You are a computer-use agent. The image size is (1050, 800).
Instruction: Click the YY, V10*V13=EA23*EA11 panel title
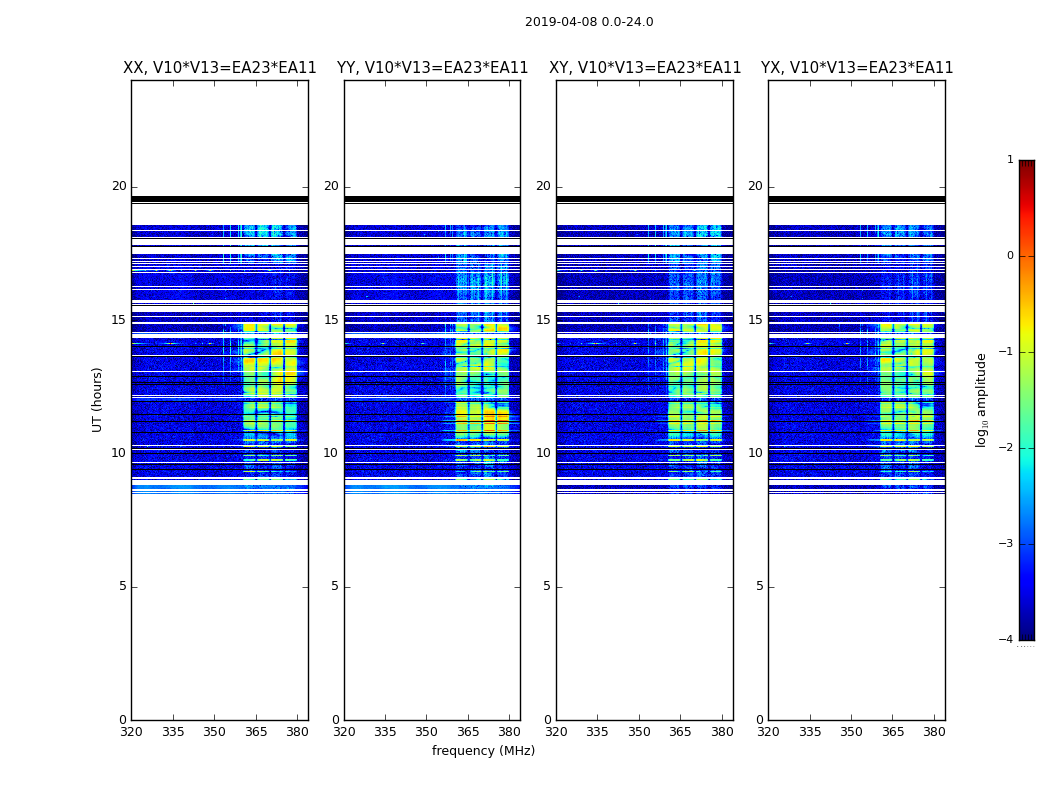coord(433,68)
